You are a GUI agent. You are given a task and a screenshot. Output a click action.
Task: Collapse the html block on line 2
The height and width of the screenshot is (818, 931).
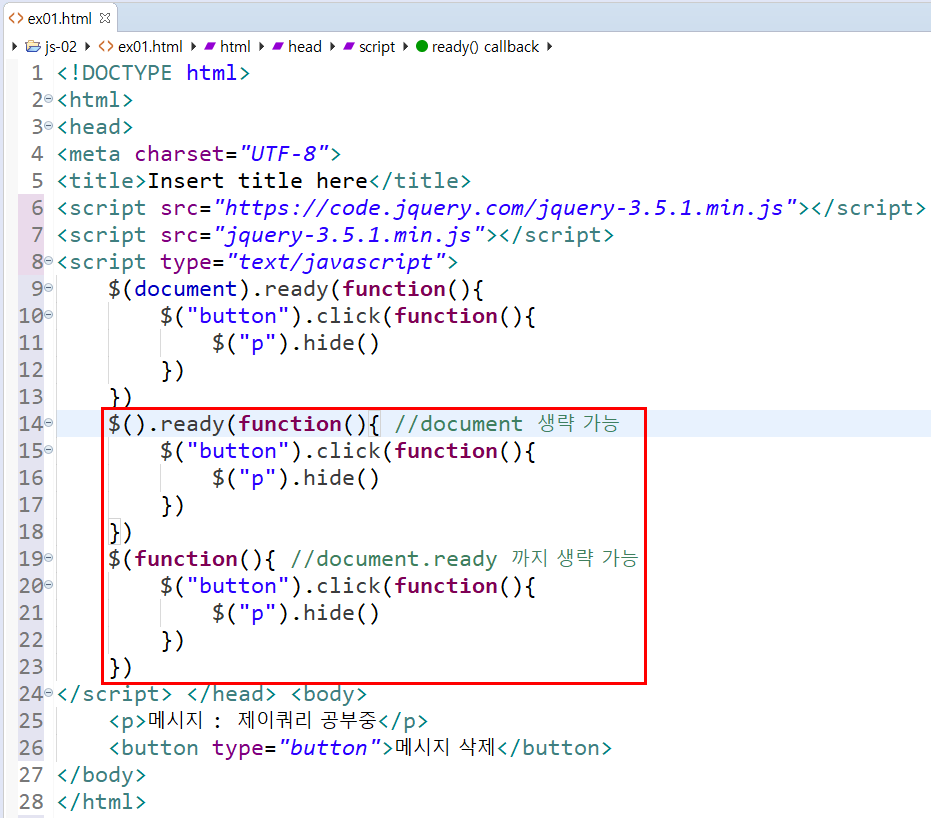pos(49,99)
